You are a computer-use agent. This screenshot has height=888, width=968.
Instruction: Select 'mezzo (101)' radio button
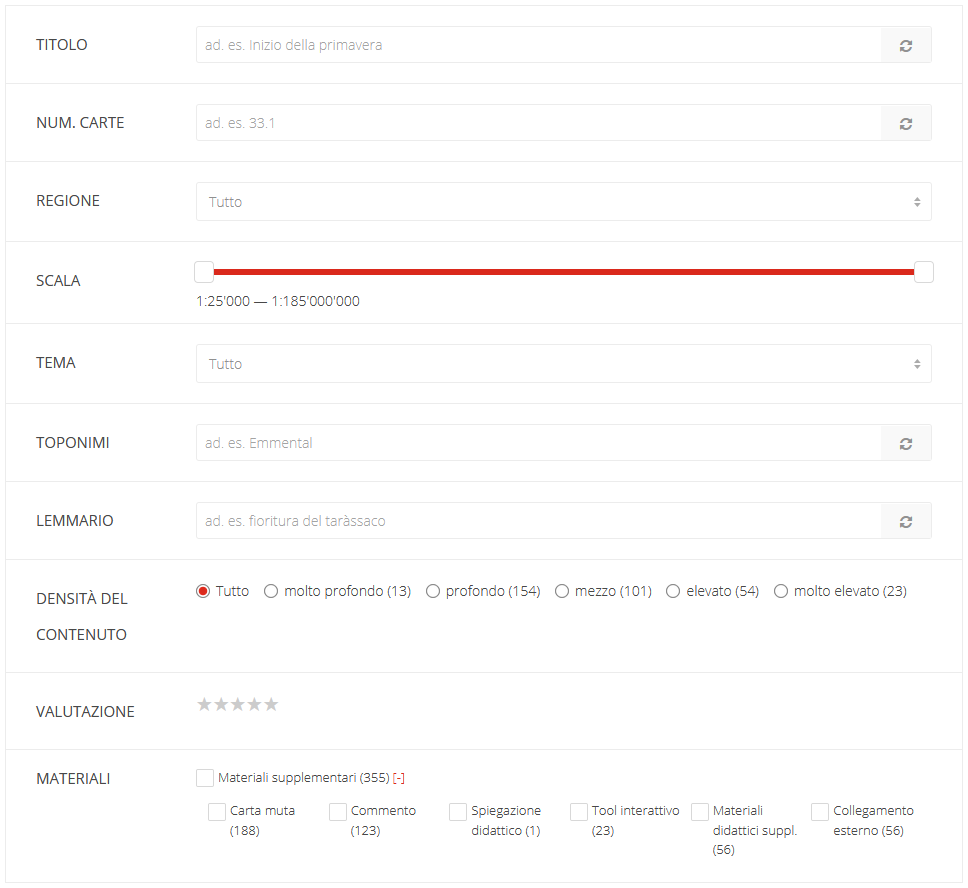click(x=562, y=591)
